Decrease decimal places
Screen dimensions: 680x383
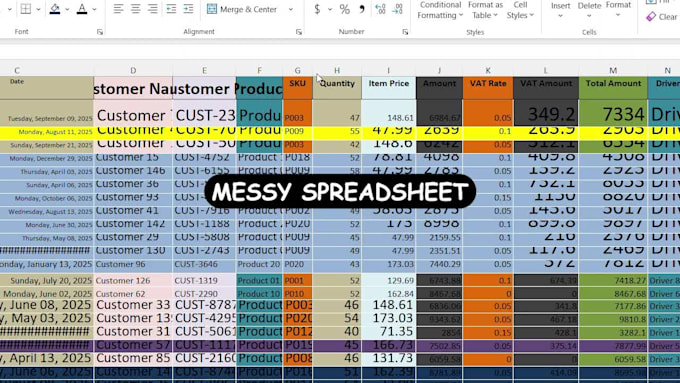pos(397,9)
